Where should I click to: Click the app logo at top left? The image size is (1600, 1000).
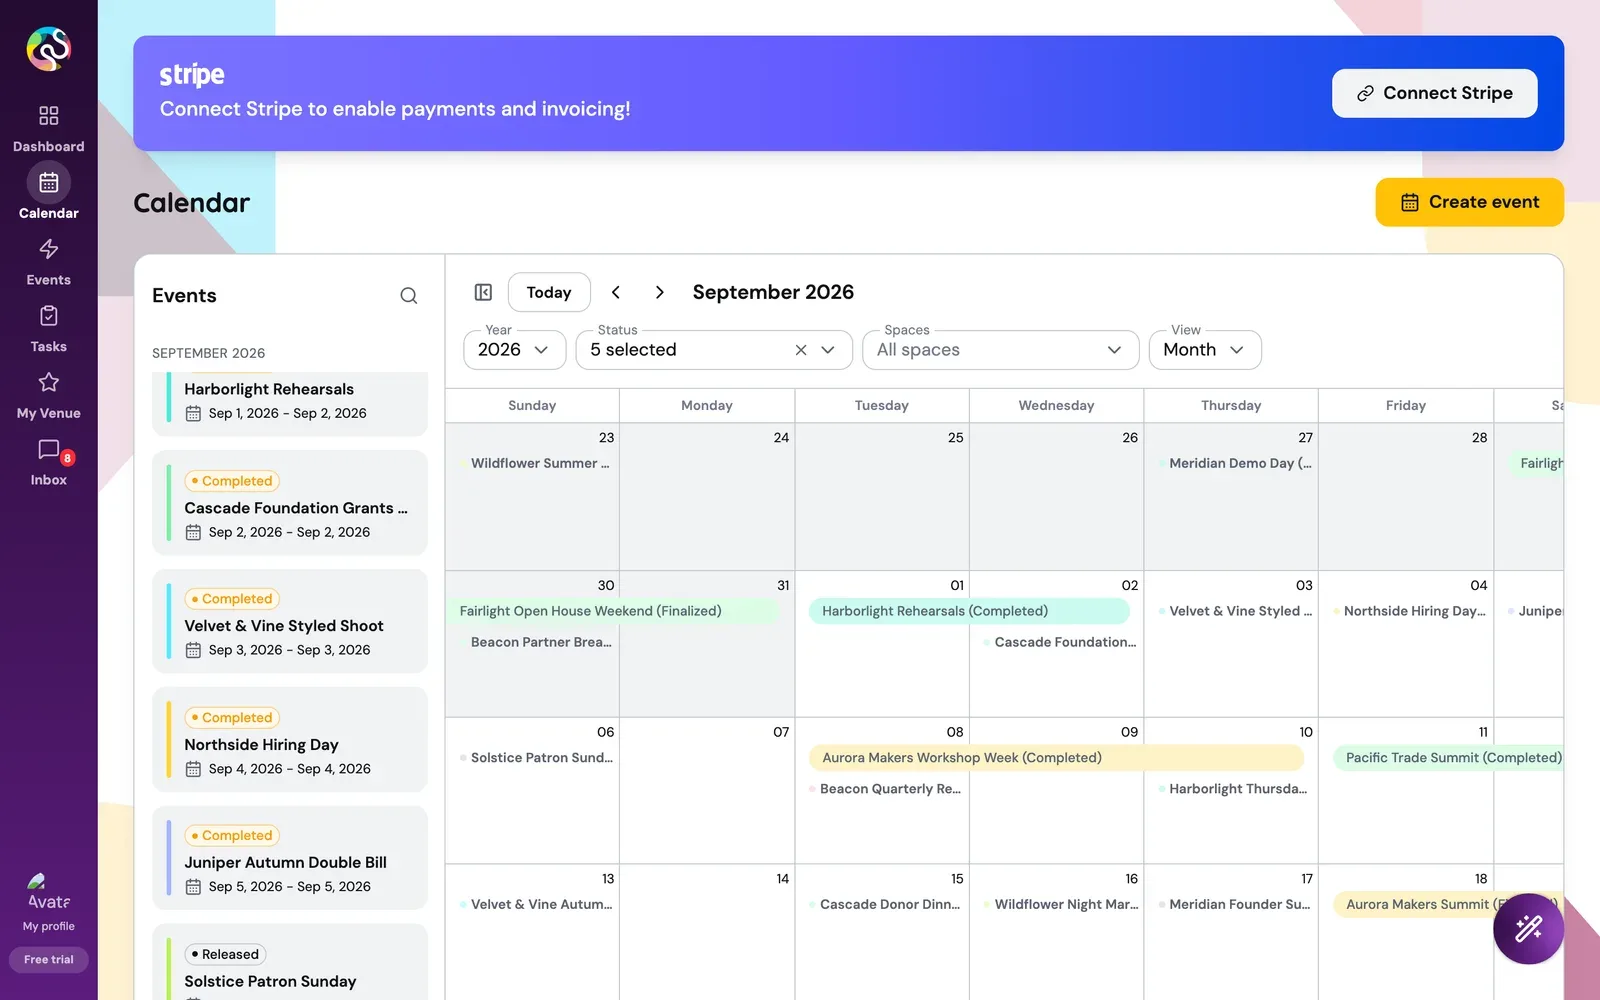click(48, 48)
